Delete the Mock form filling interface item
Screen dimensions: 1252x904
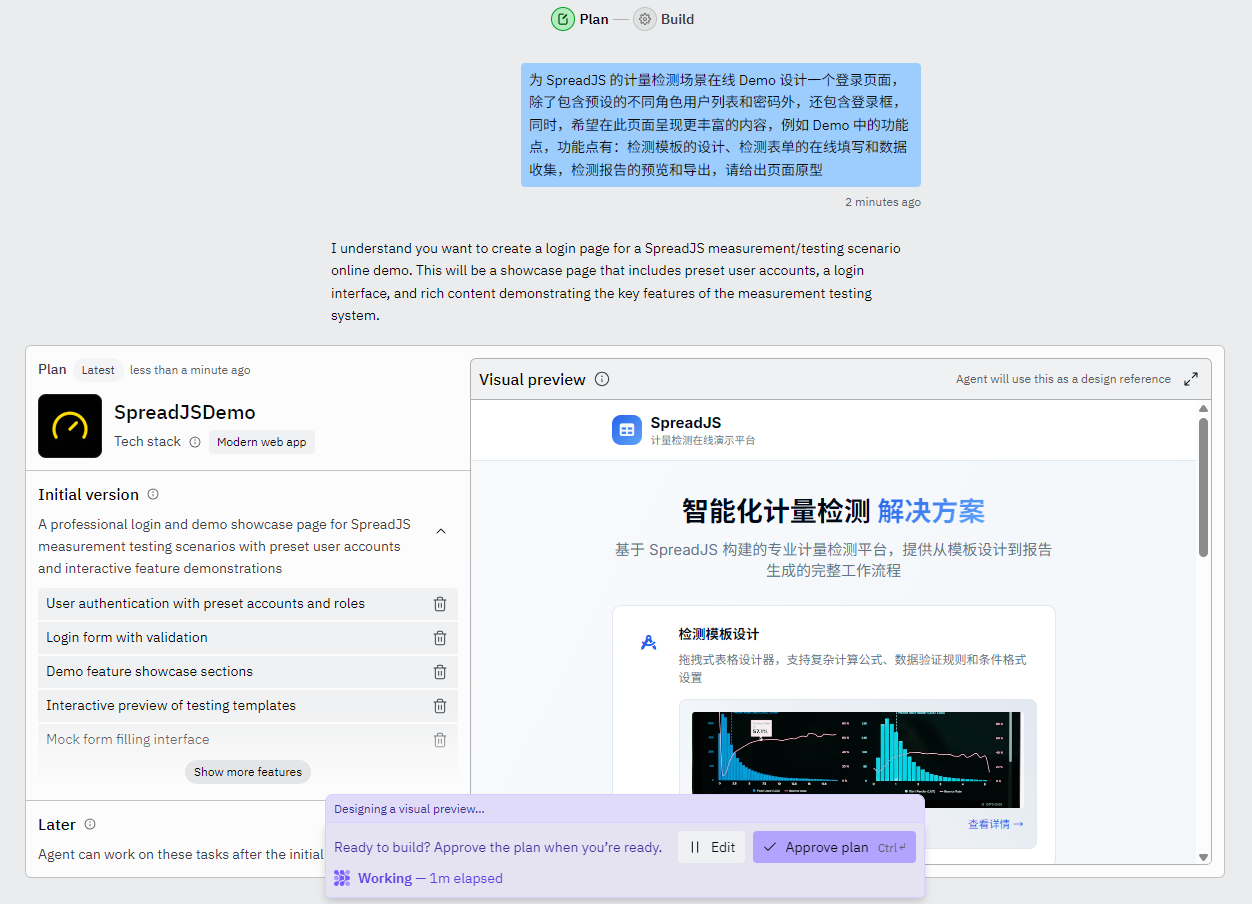click(x=440, y=740)
